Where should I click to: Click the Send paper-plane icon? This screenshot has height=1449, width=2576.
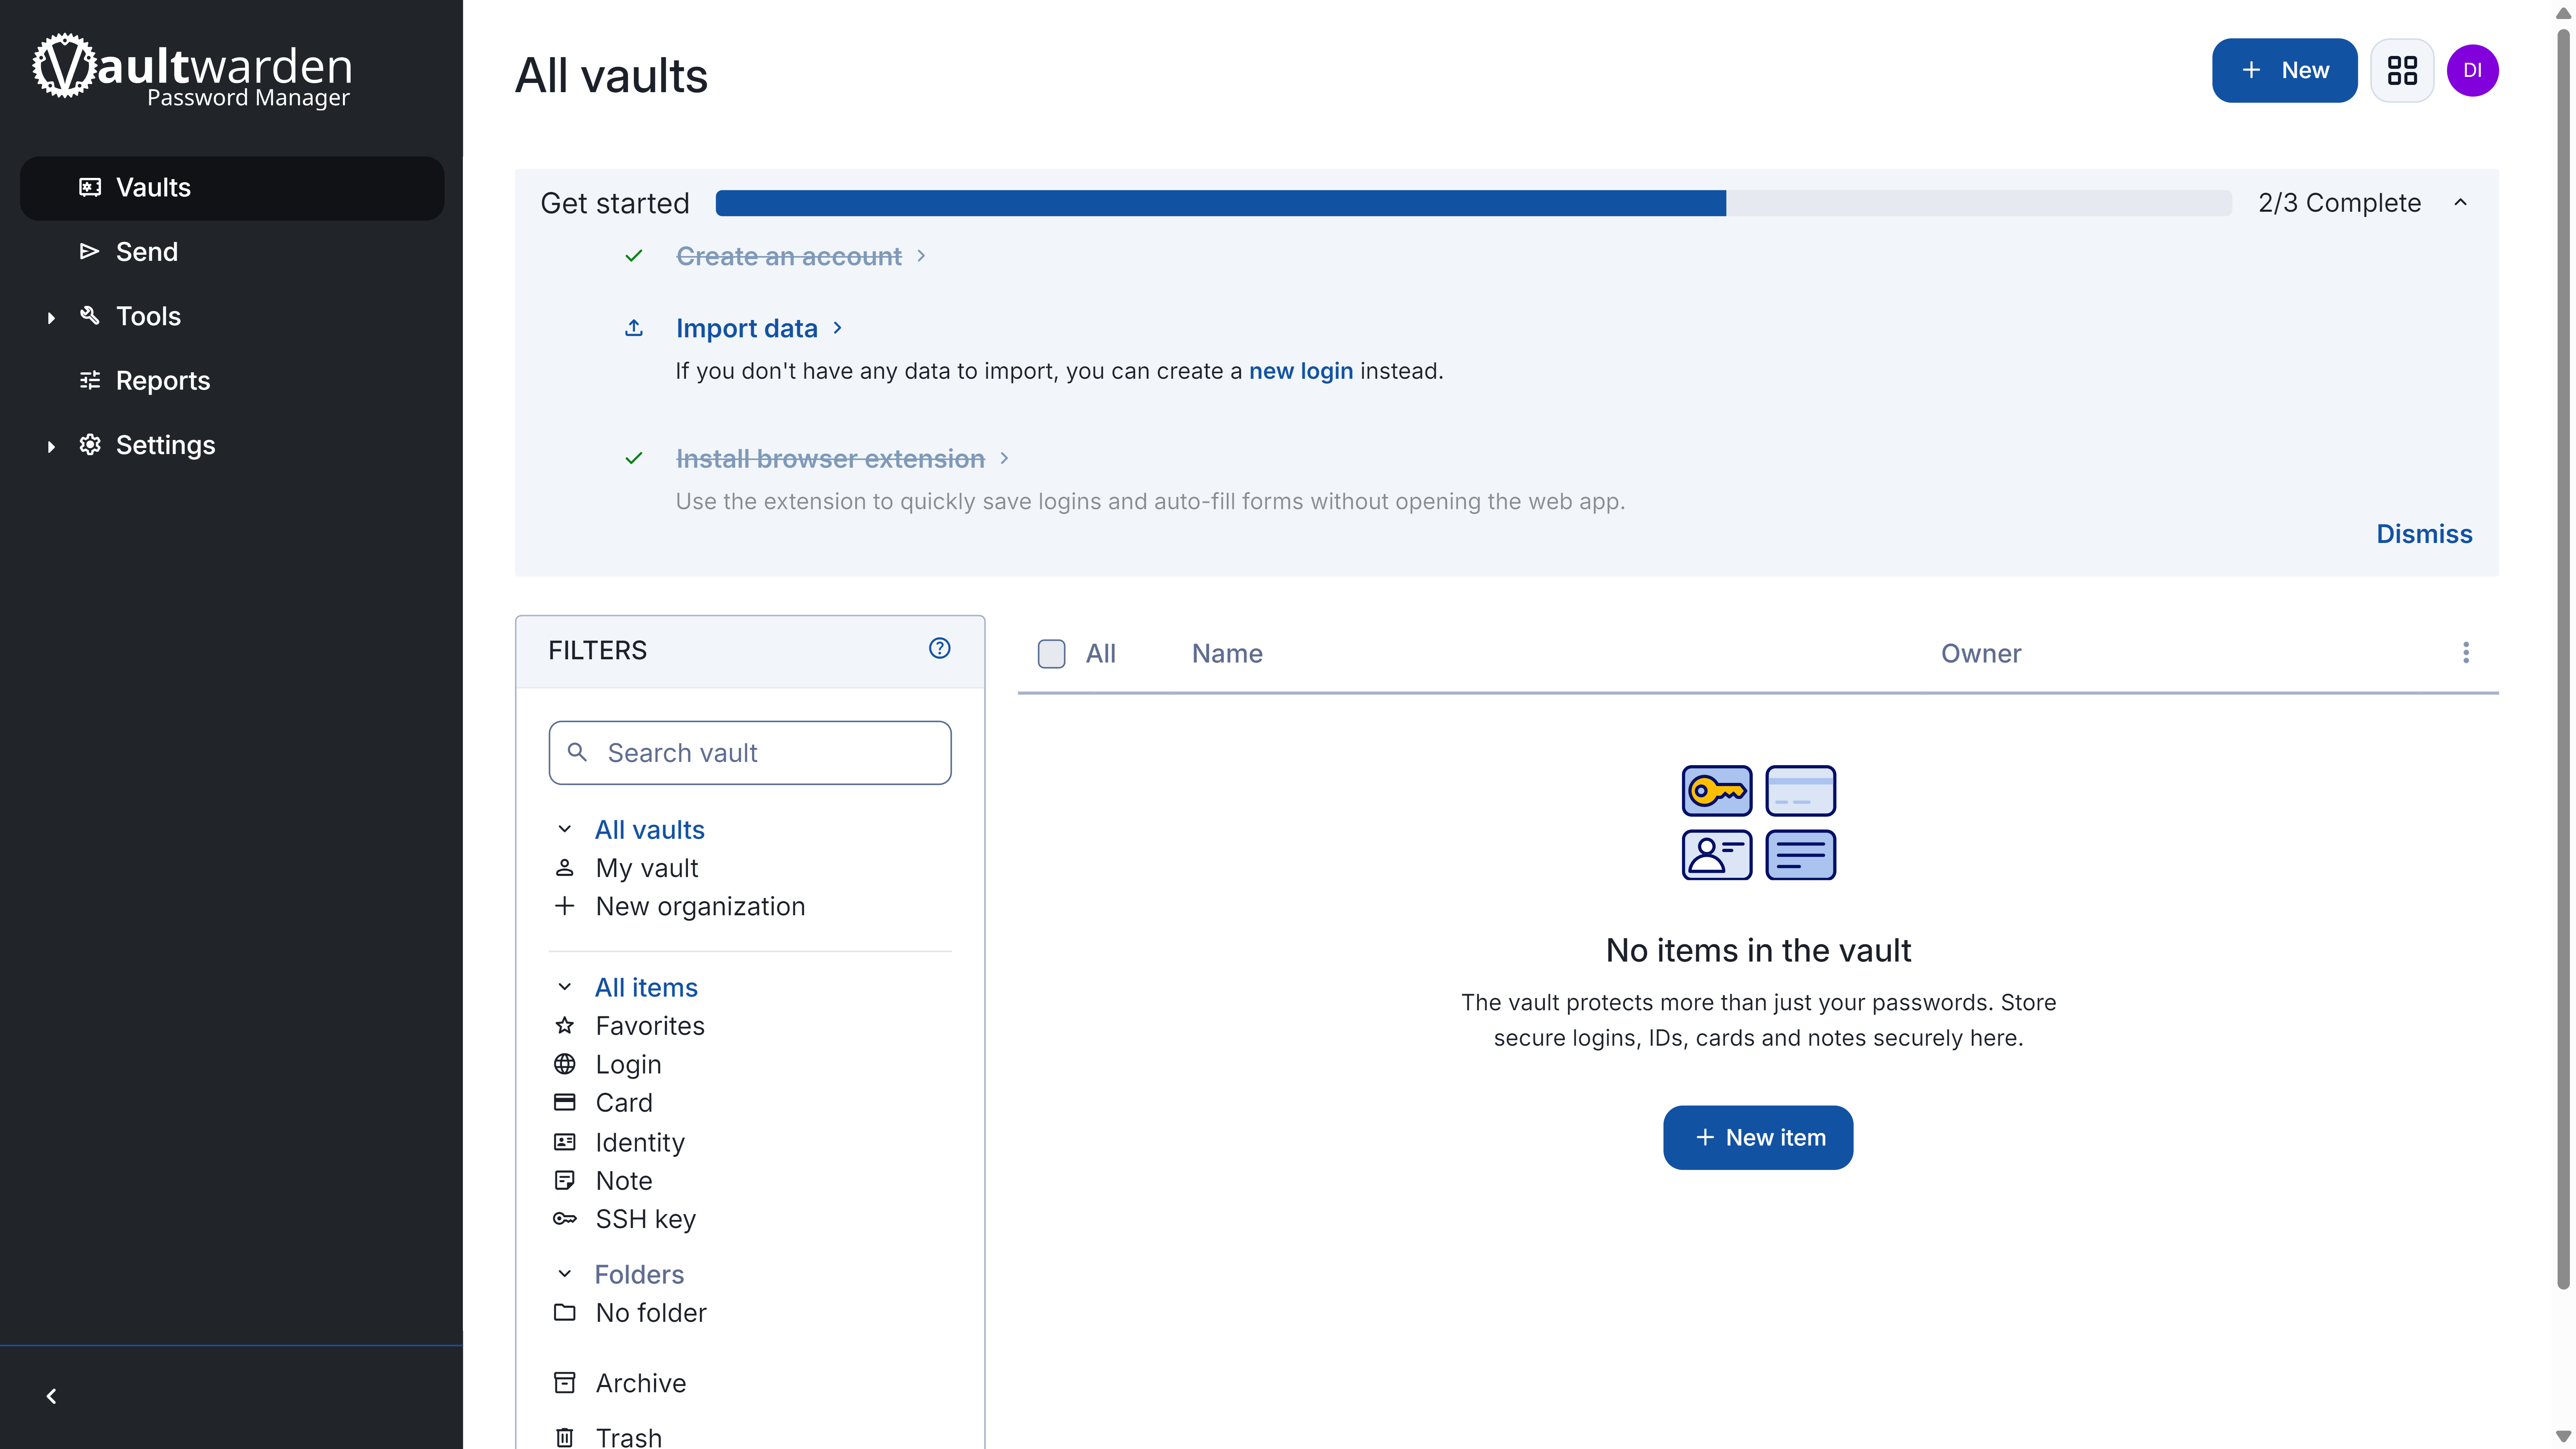coord(90,251)
